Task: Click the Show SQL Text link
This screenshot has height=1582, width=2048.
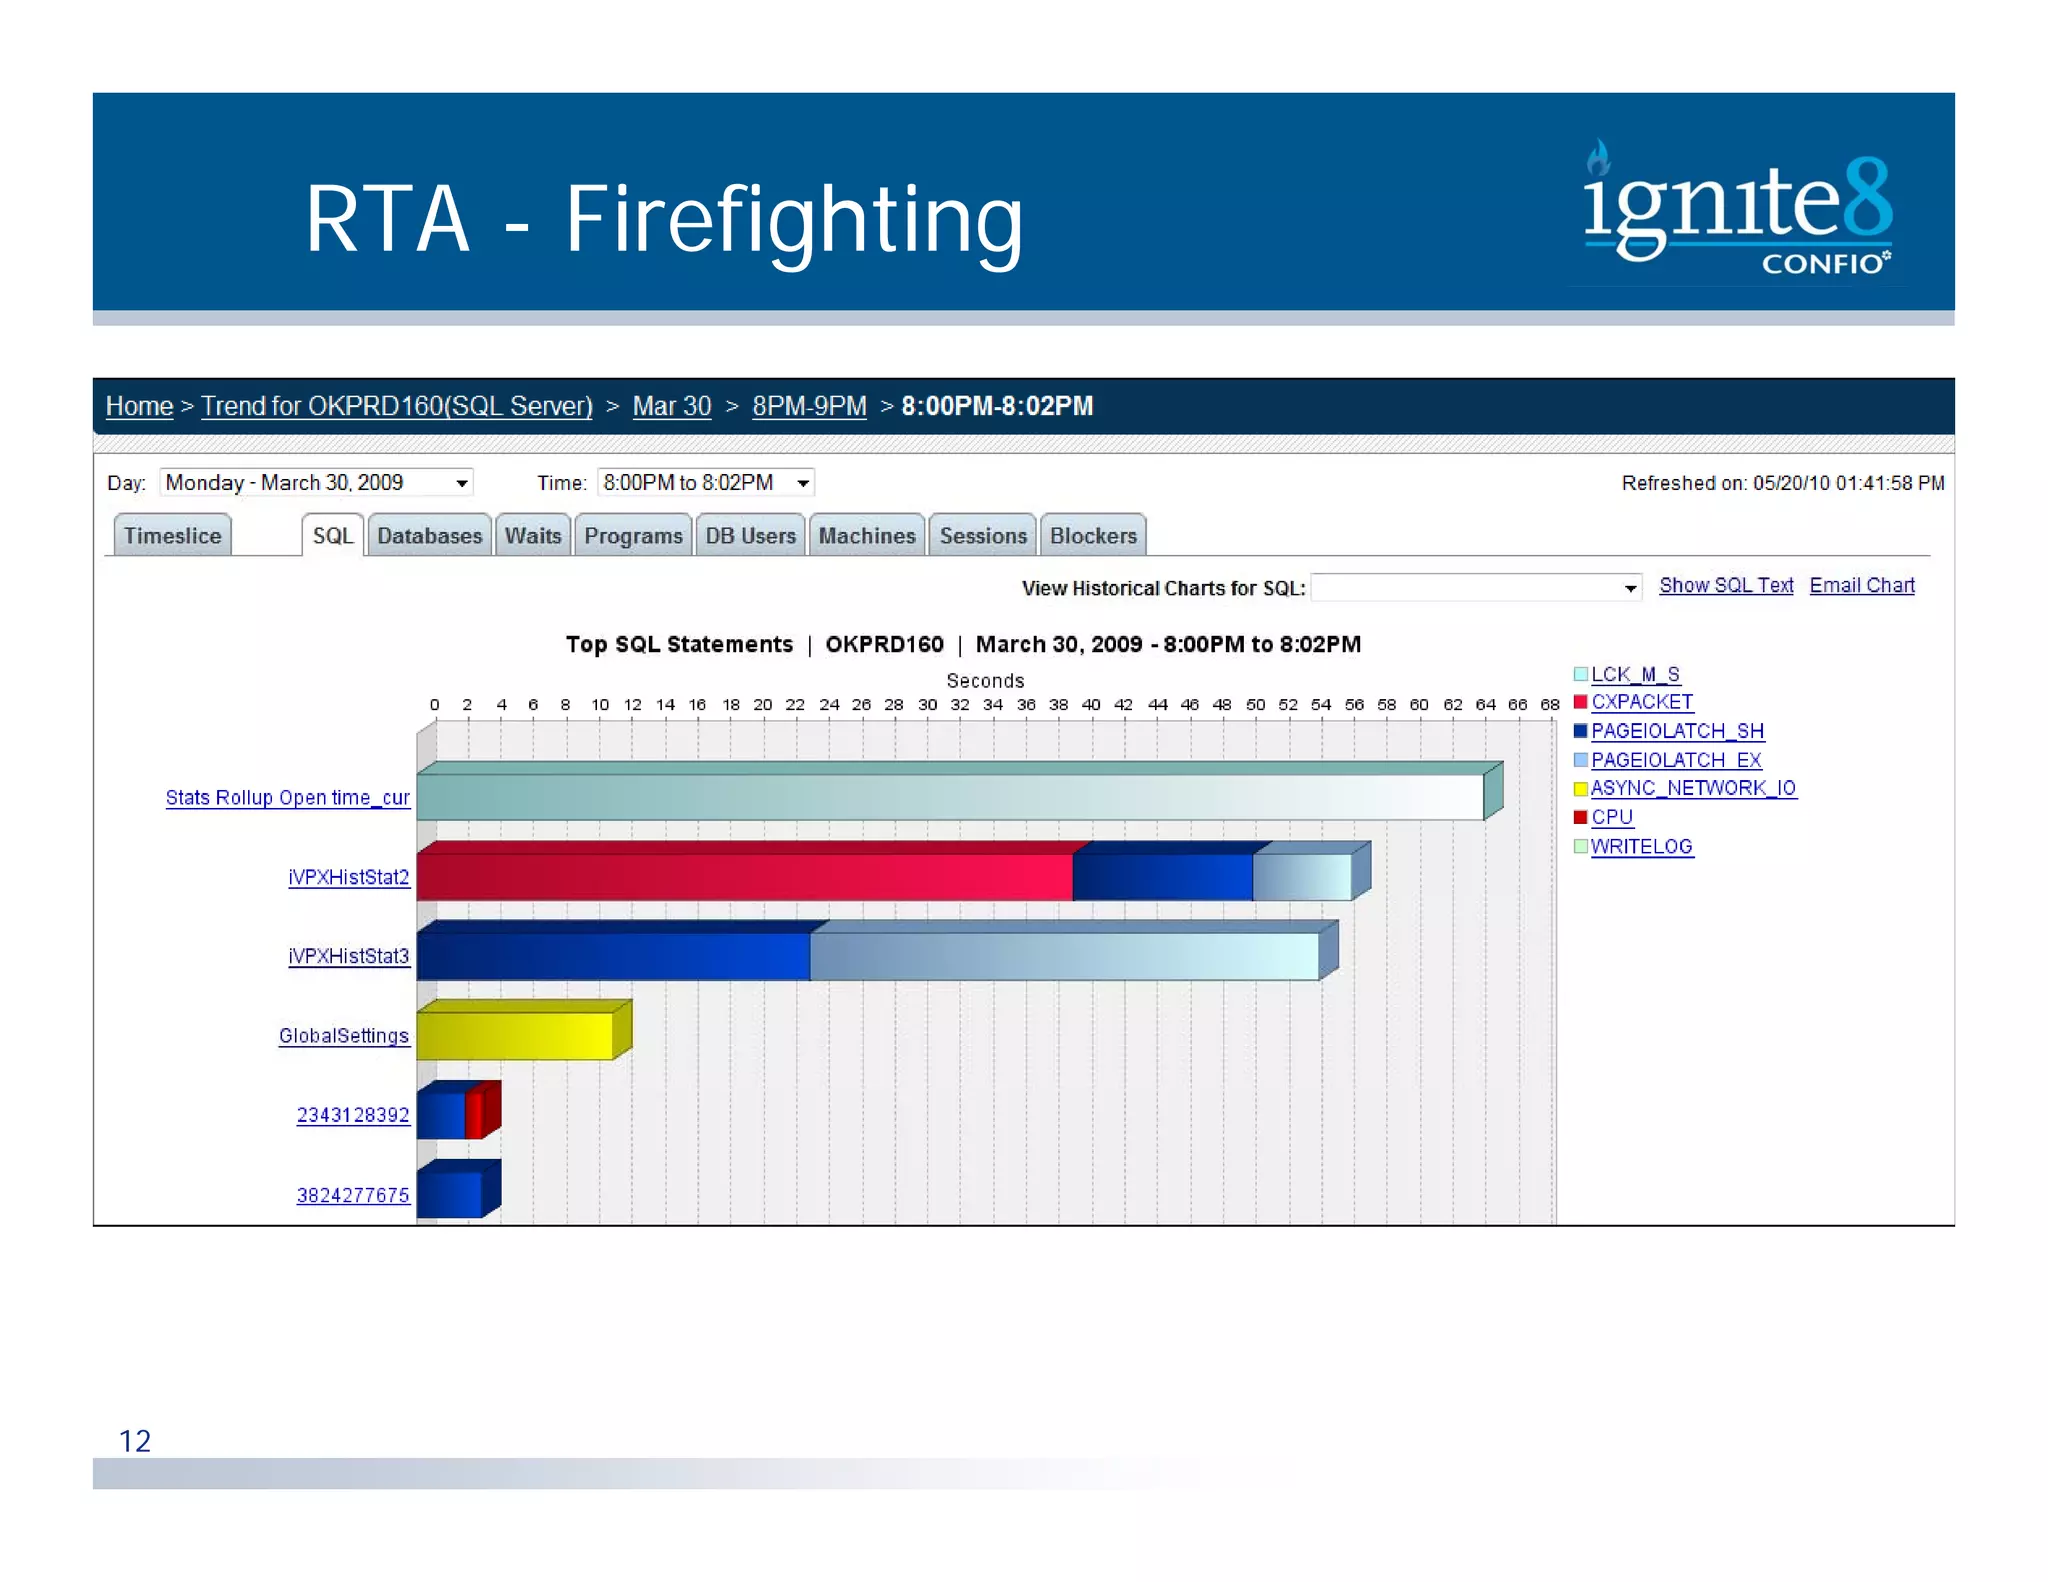Action: (1726, 586)
